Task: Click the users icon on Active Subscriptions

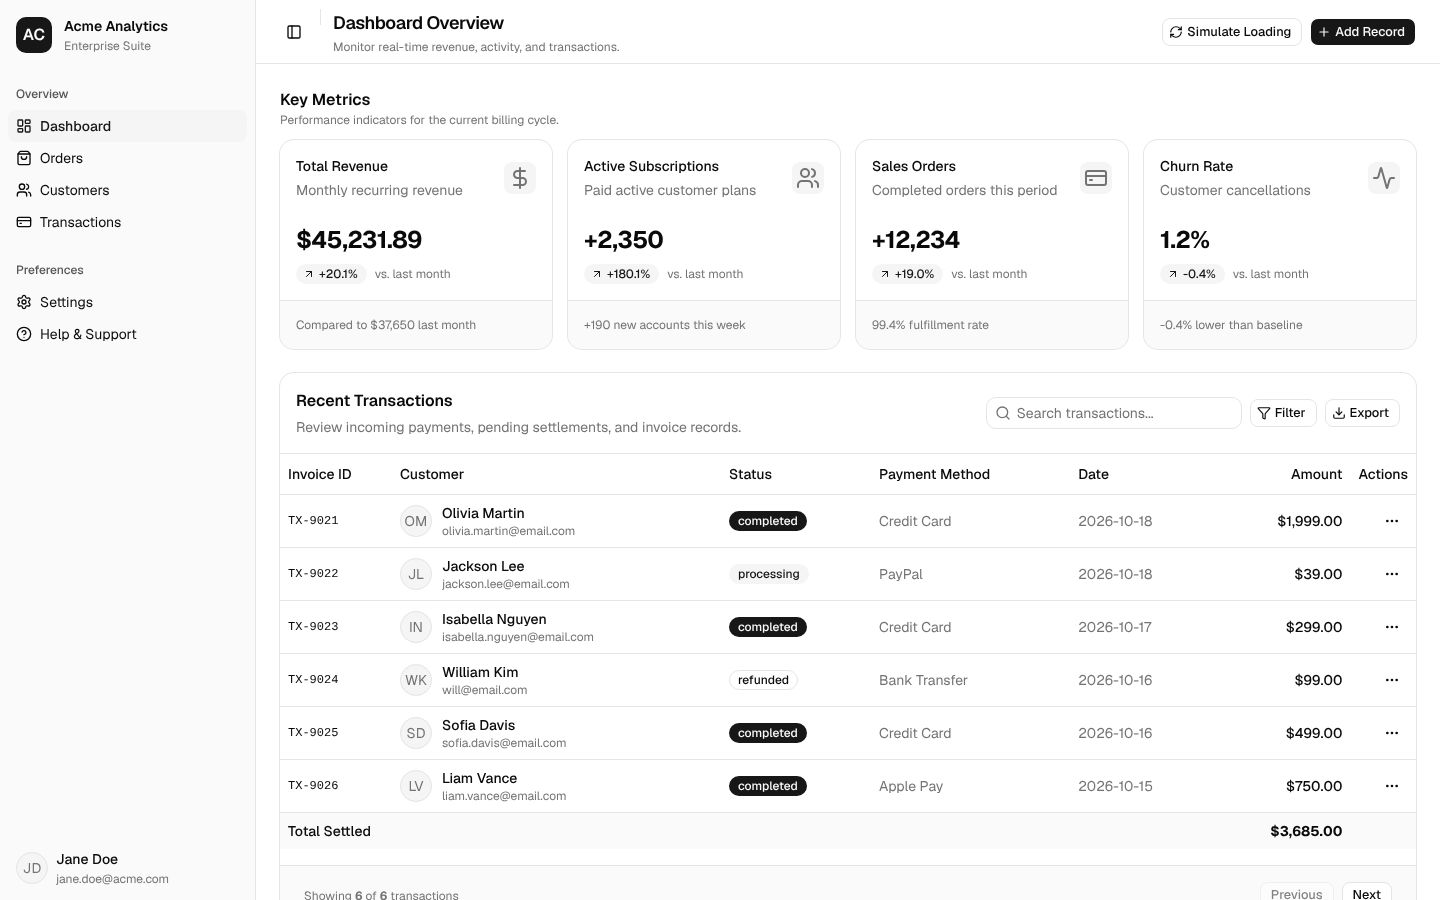Action: tap(808, 178)
